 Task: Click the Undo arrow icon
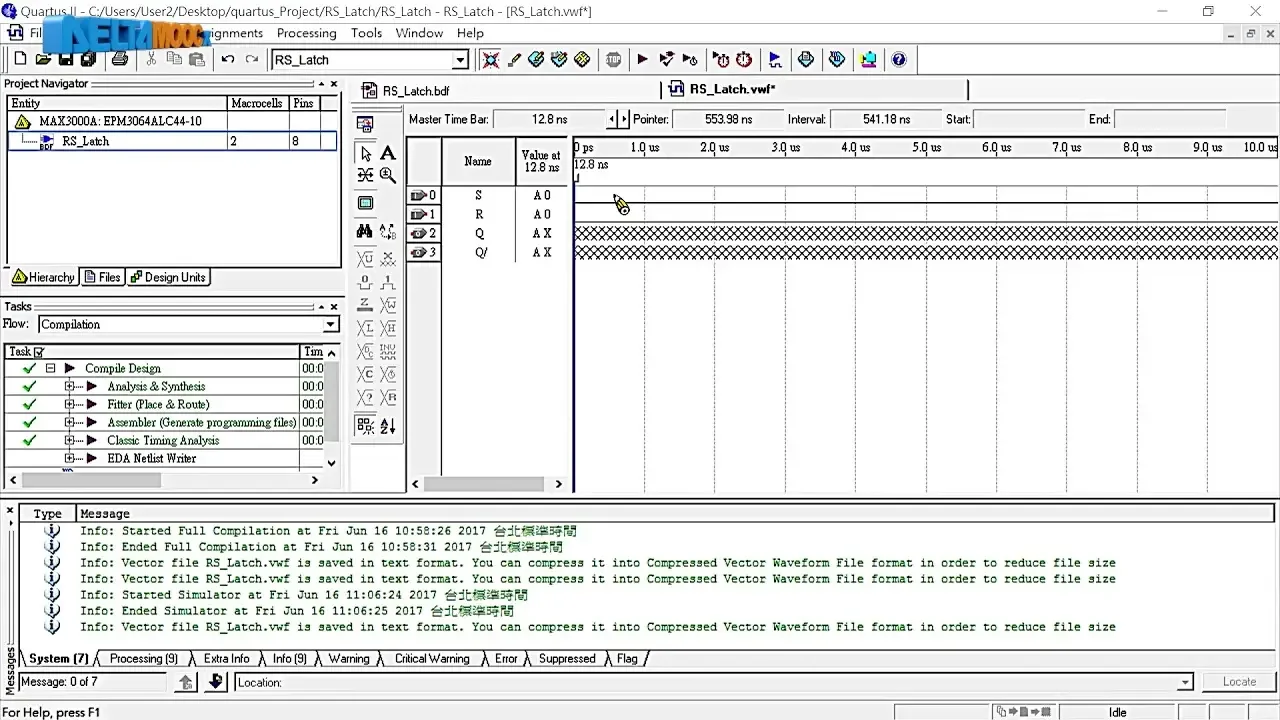point(228,59)
